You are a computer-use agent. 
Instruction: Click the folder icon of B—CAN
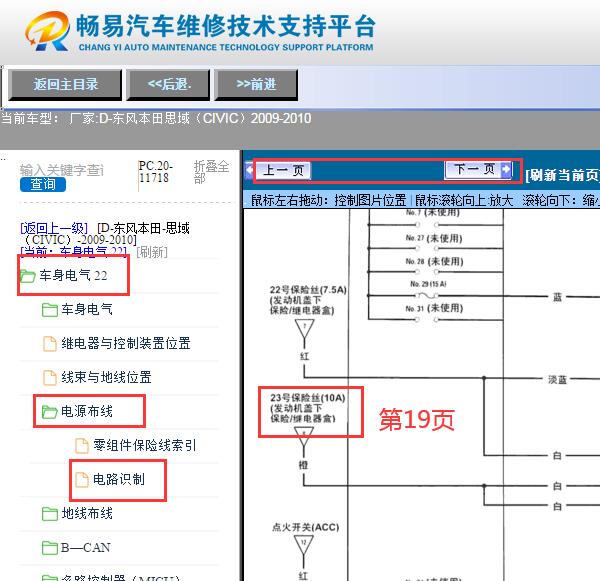click(50, 548)
